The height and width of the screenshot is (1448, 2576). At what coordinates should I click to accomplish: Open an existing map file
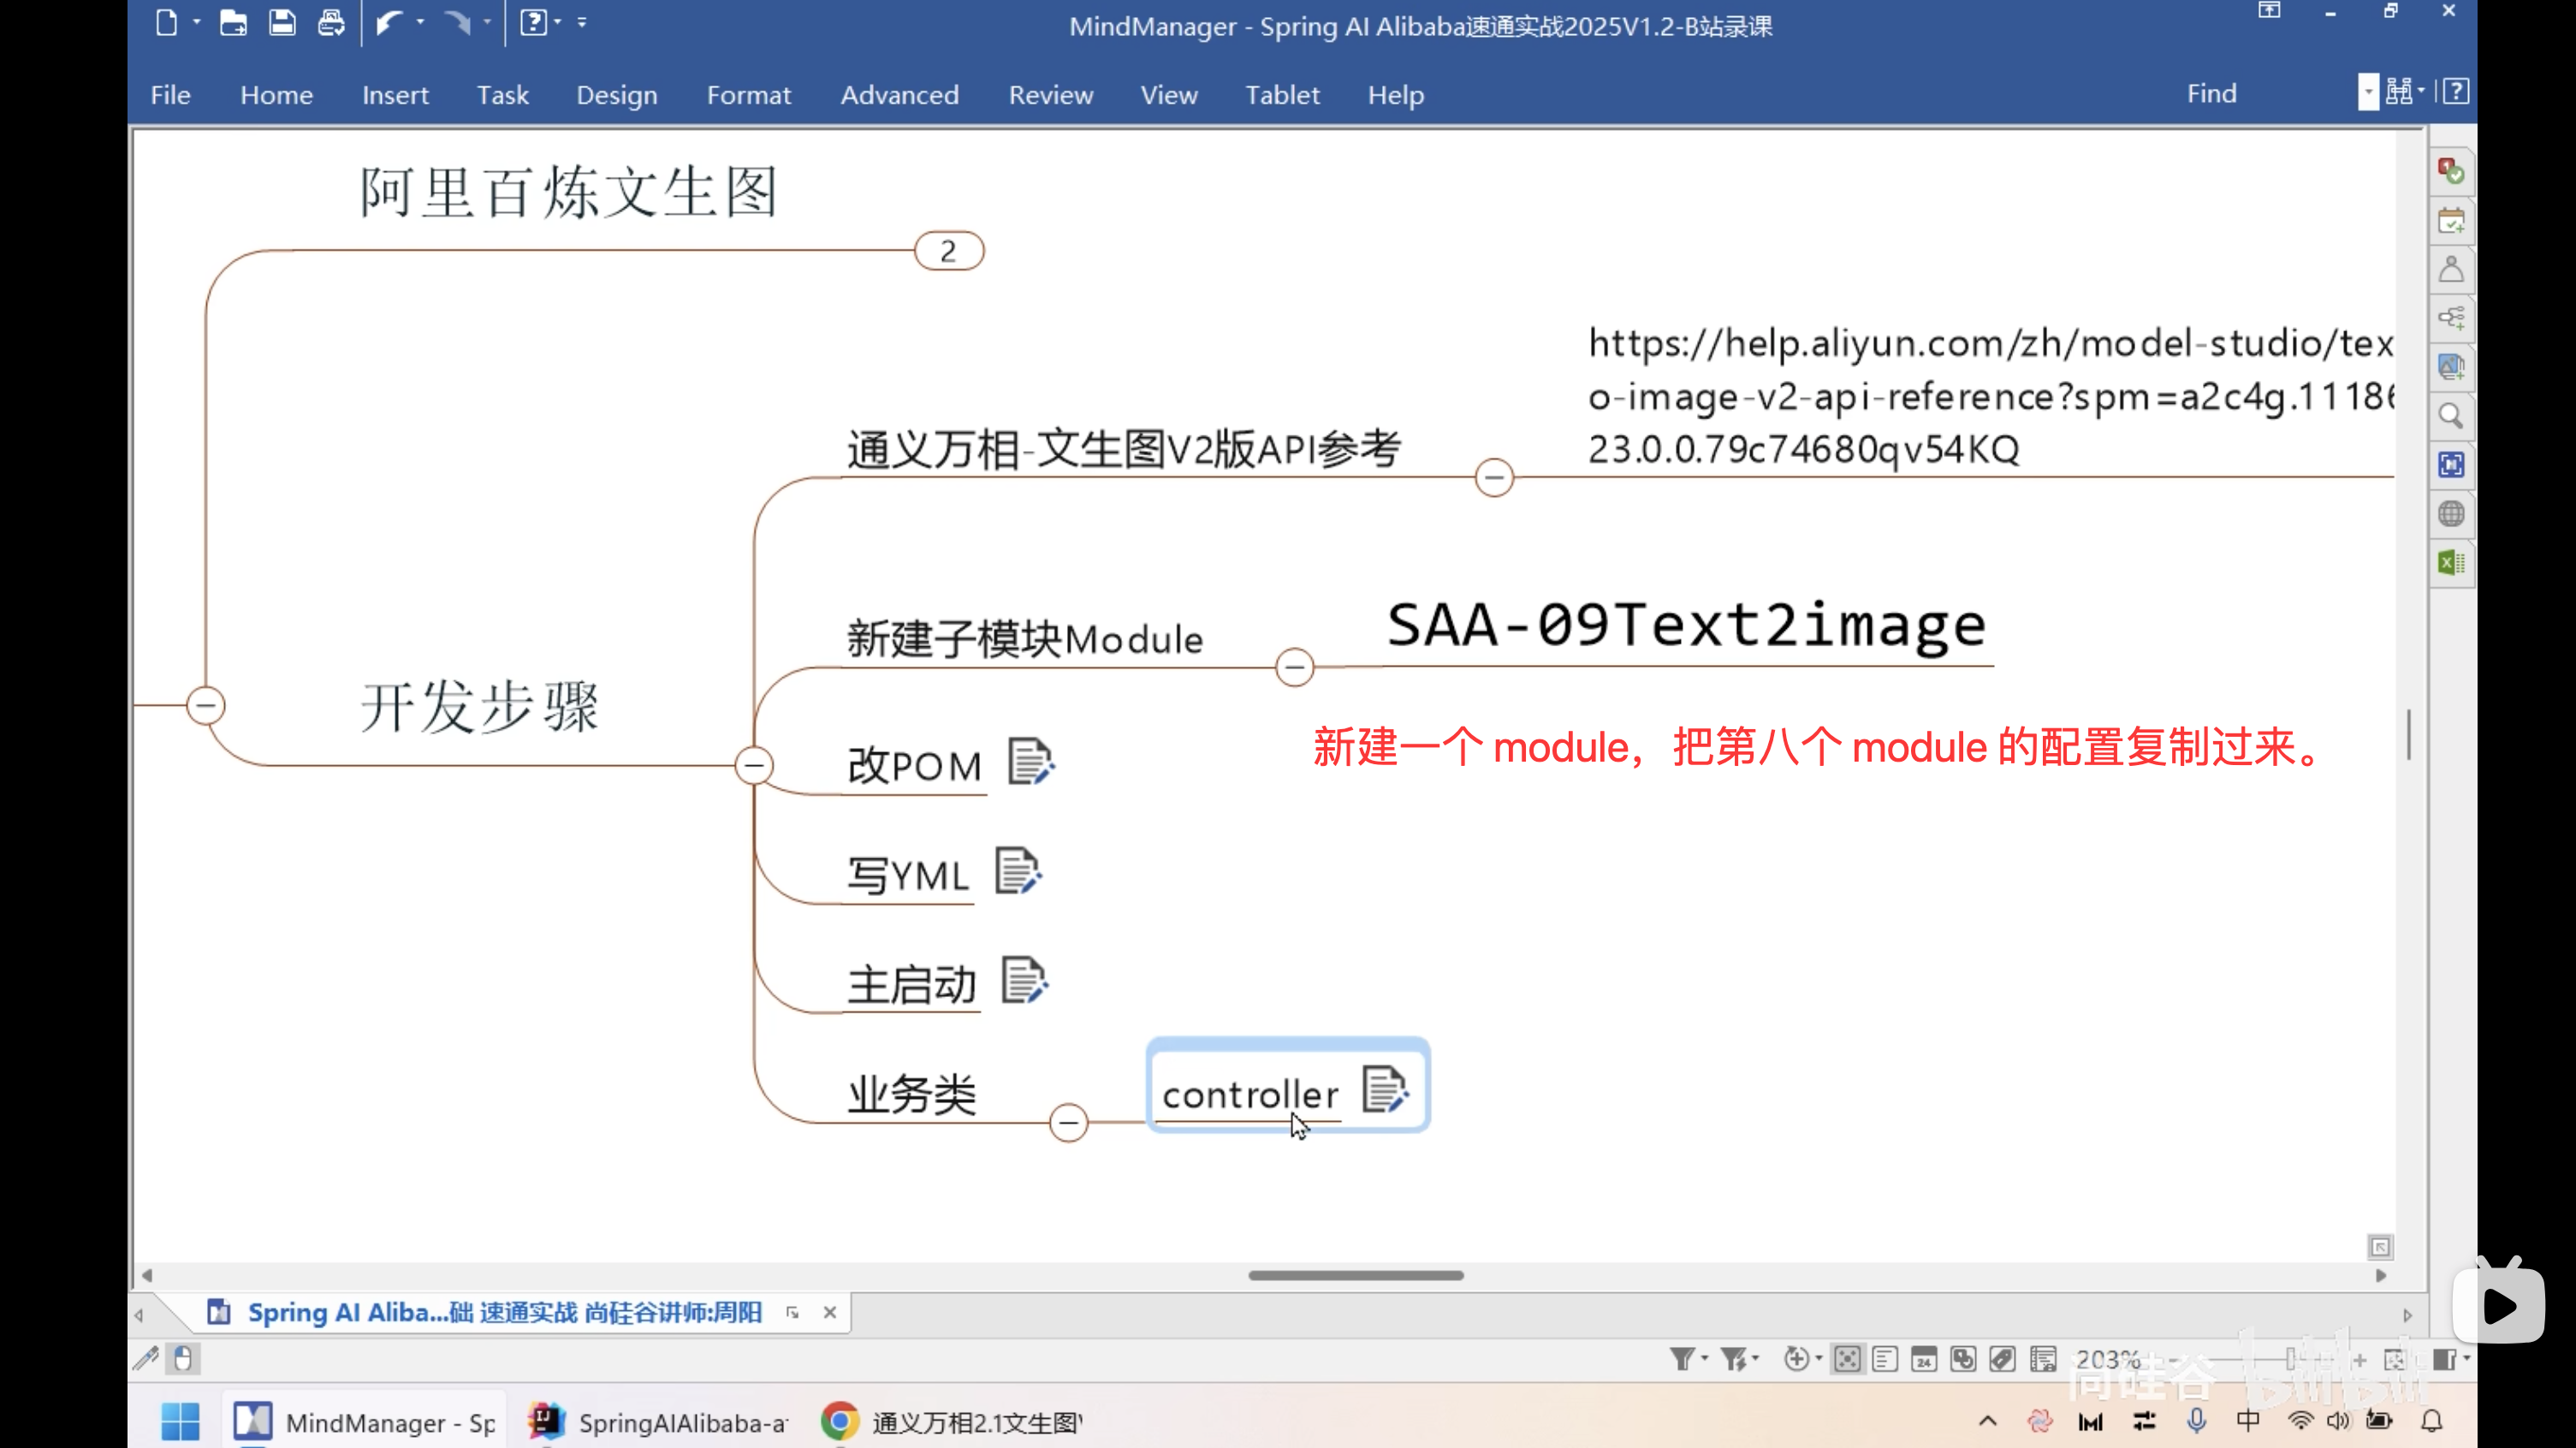tap(232, 22)
